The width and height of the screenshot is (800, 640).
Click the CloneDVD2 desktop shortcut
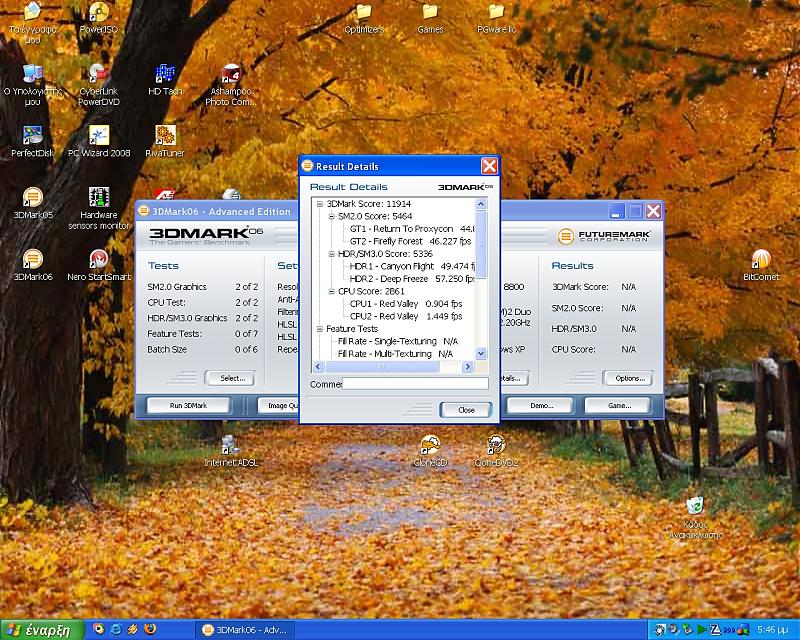click(x=496, y=451)
